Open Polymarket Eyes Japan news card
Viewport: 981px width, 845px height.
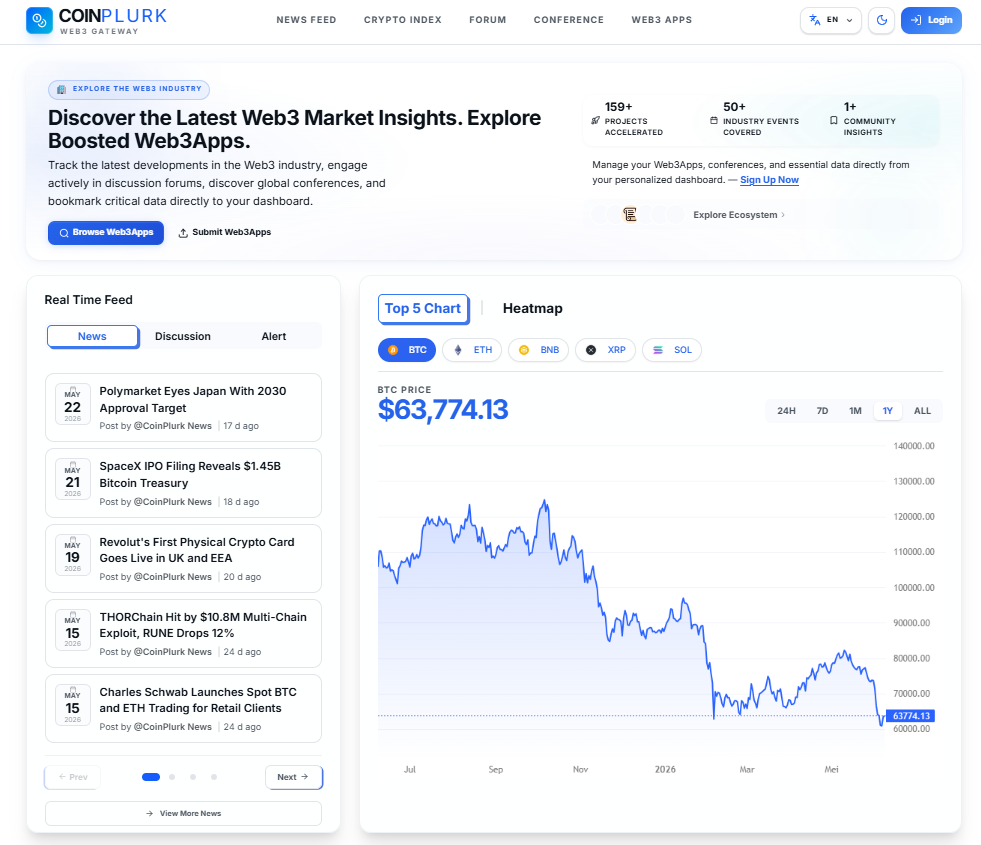click(183, 408)
